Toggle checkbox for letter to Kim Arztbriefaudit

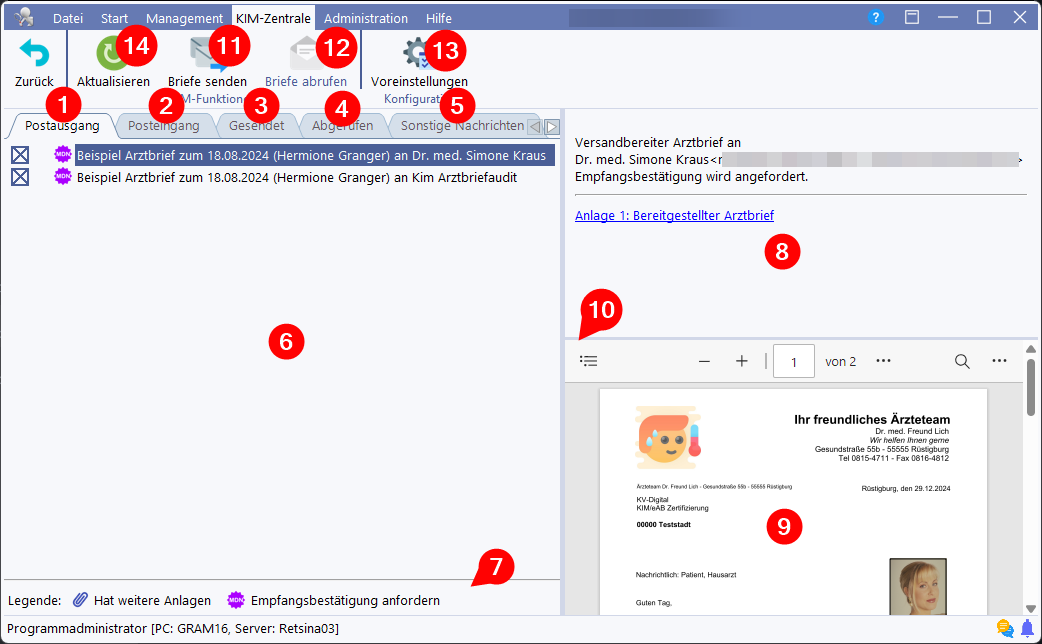click(20, 177)
